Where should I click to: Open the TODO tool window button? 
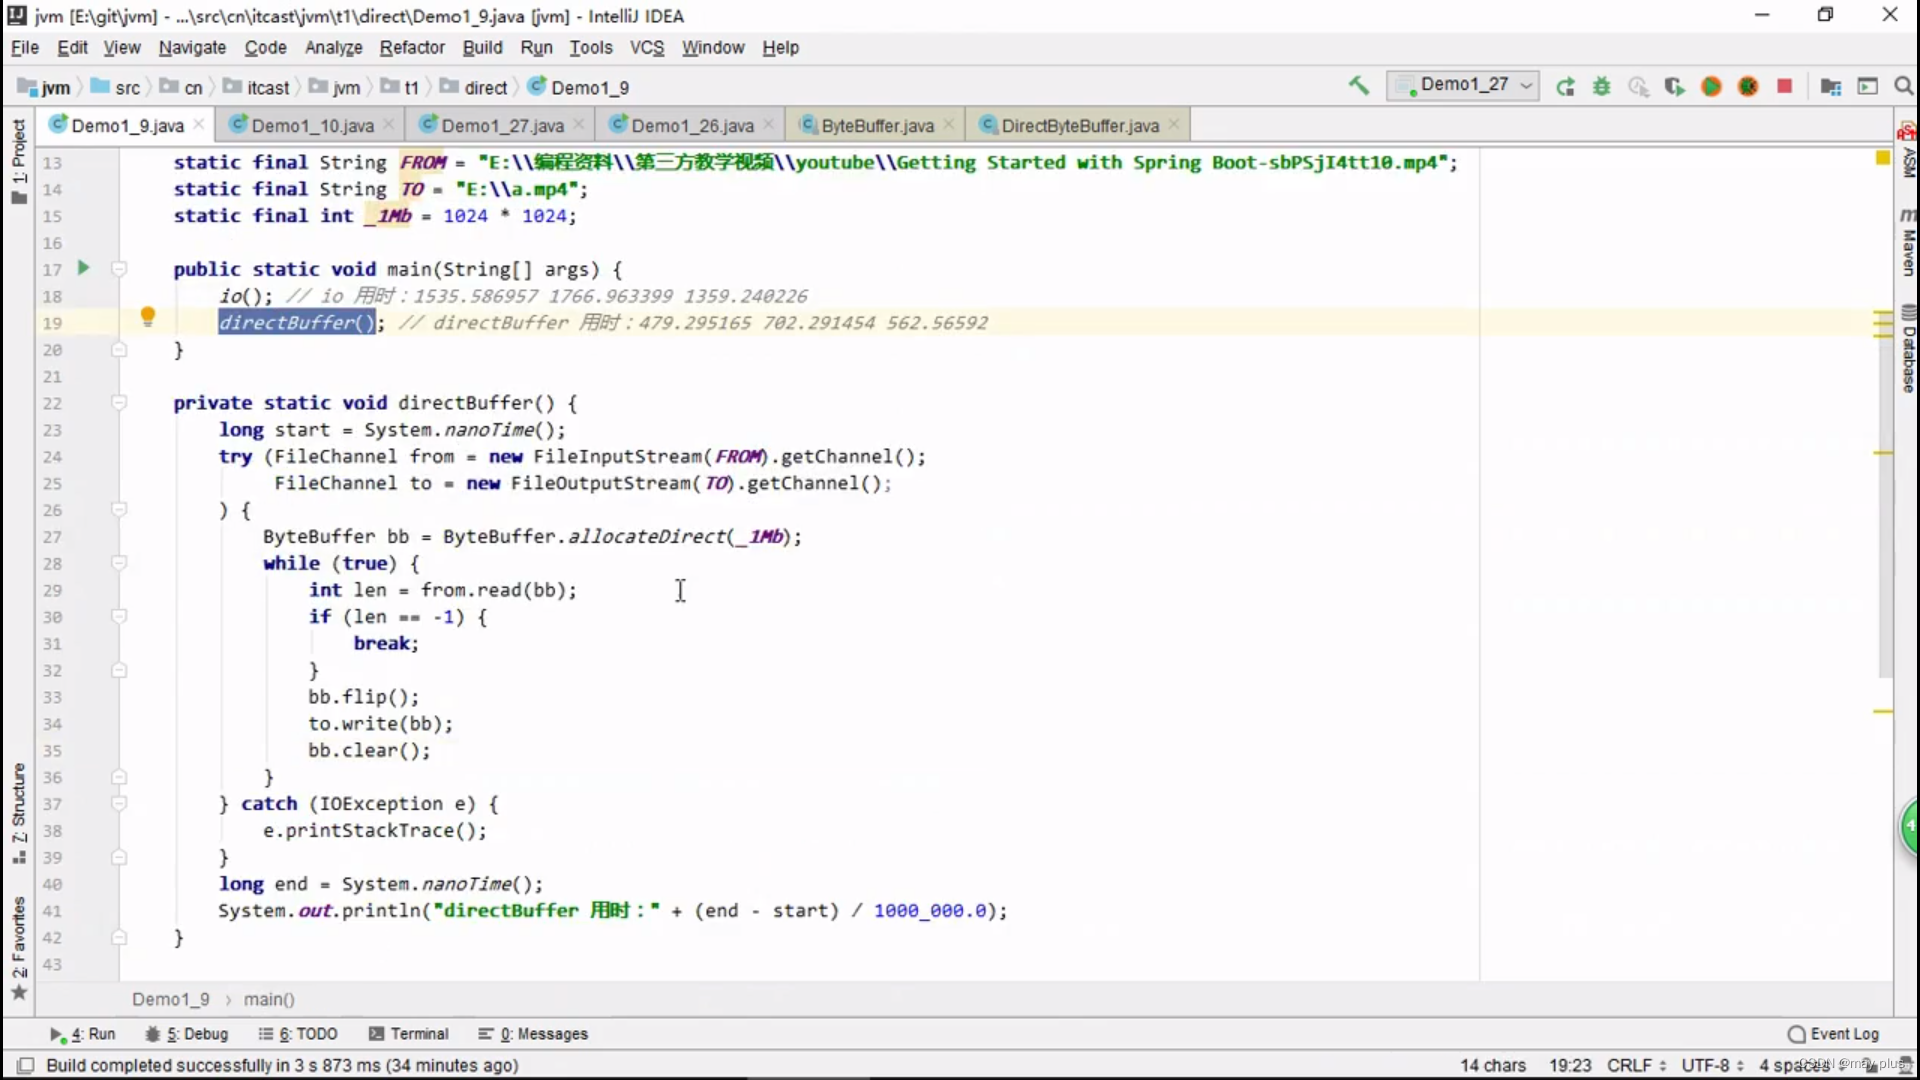pyautogui.click(x=298, y=1034)
